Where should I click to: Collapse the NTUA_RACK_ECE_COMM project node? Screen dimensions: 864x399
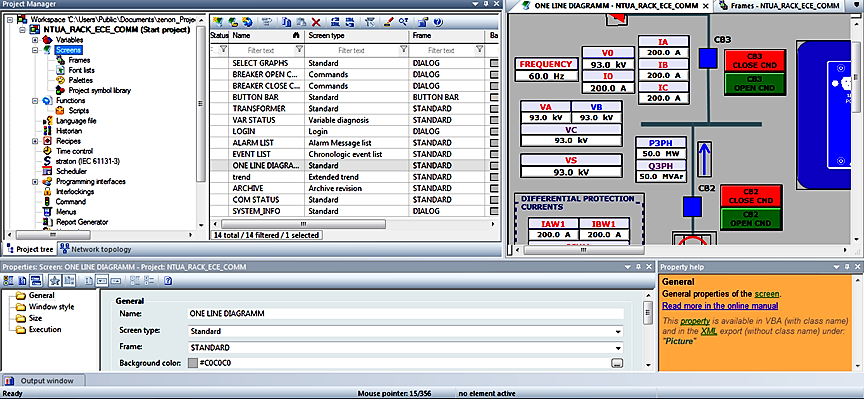point(22,30)
